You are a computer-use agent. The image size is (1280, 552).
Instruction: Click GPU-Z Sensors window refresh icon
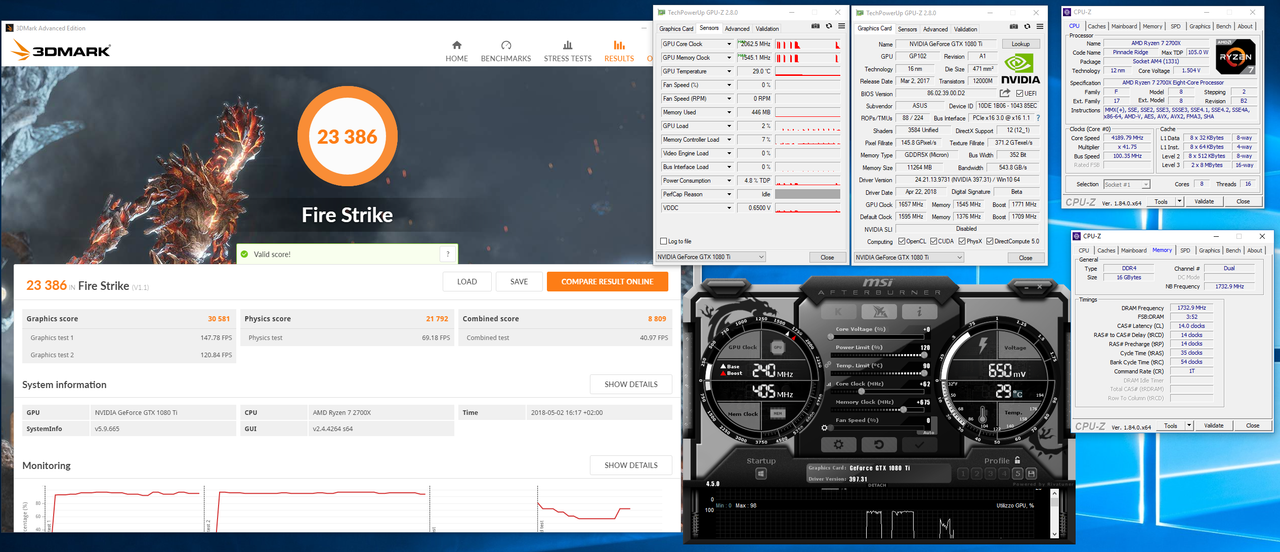point(829,26)
